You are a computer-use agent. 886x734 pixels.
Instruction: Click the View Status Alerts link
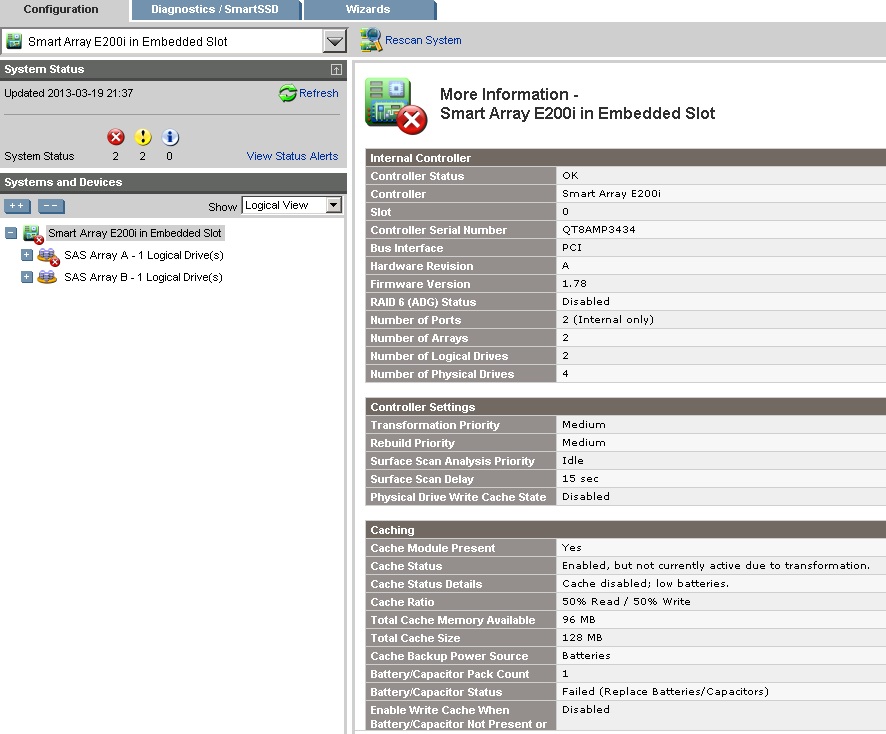tap(294, 156)
